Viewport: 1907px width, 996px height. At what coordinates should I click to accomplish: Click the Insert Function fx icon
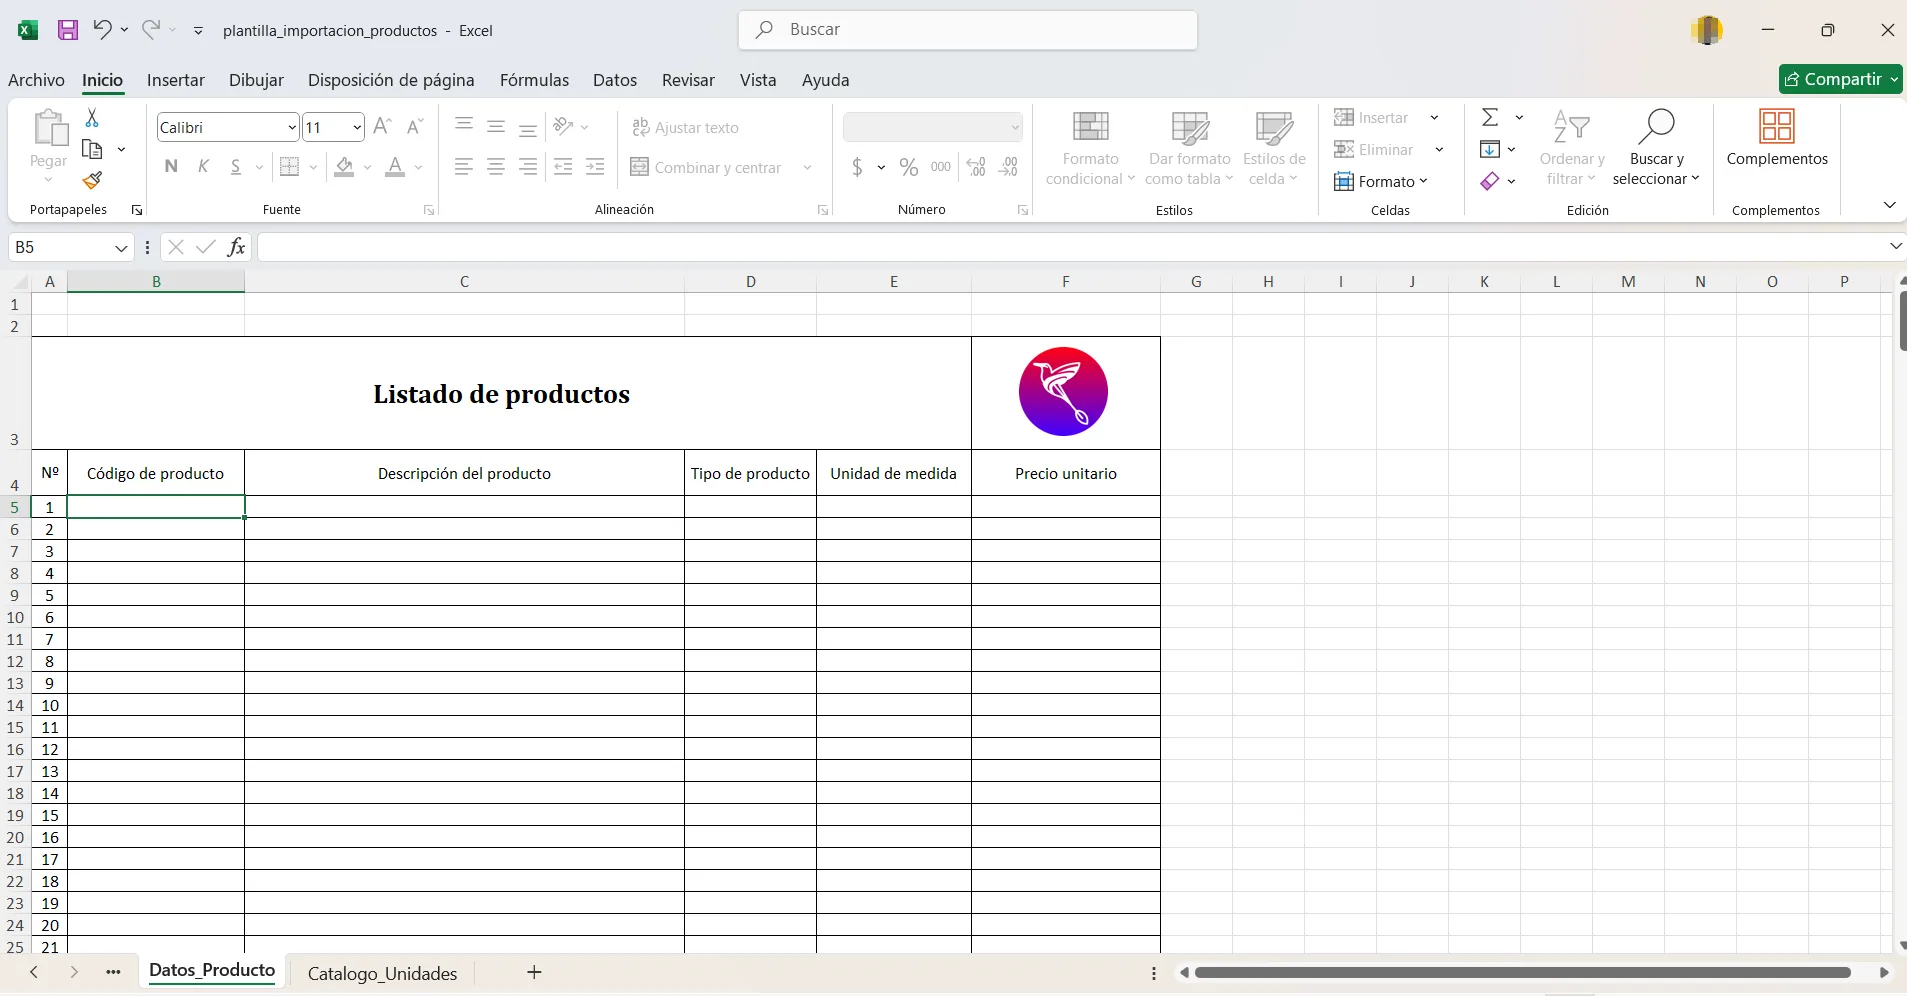pos(236,247)
